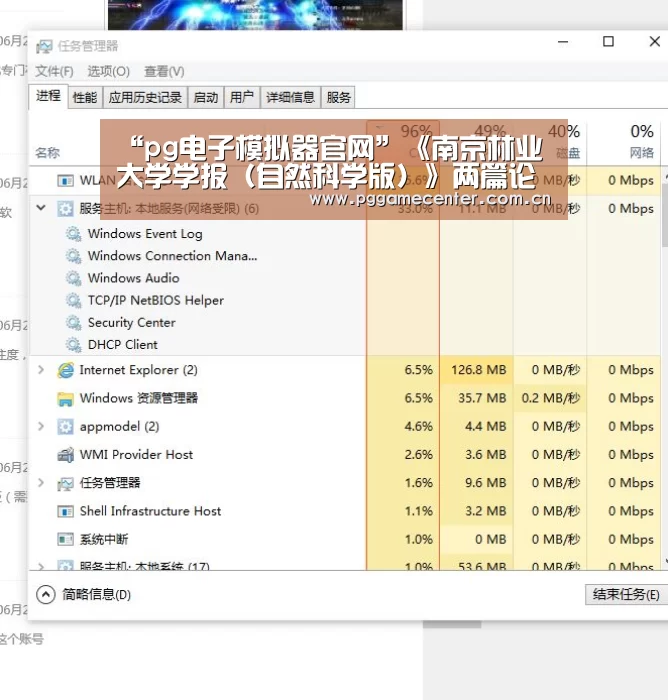The width and height of the screenshot is (668, 700).
Task: Sort by the 名称 column header
Action: tap(48, 153)
